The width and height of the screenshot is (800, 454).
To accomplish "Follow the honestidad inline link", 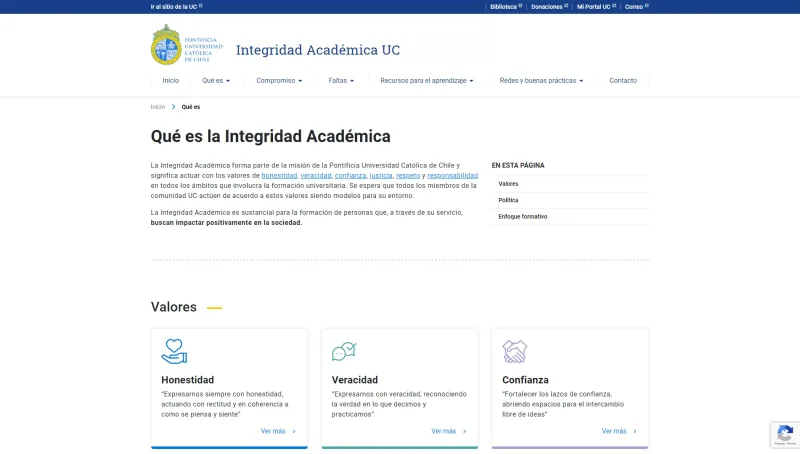I will 279,175.
